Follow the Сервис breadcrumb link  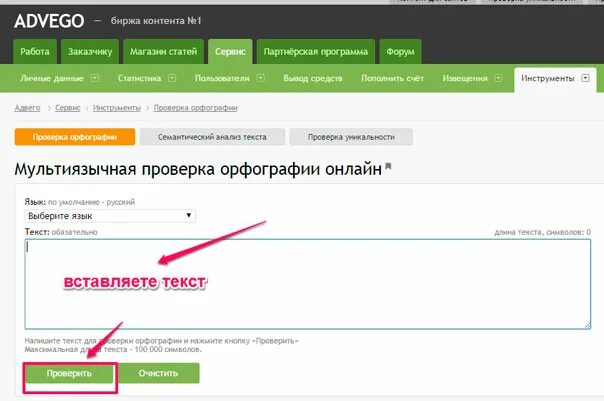coord(68,108)
